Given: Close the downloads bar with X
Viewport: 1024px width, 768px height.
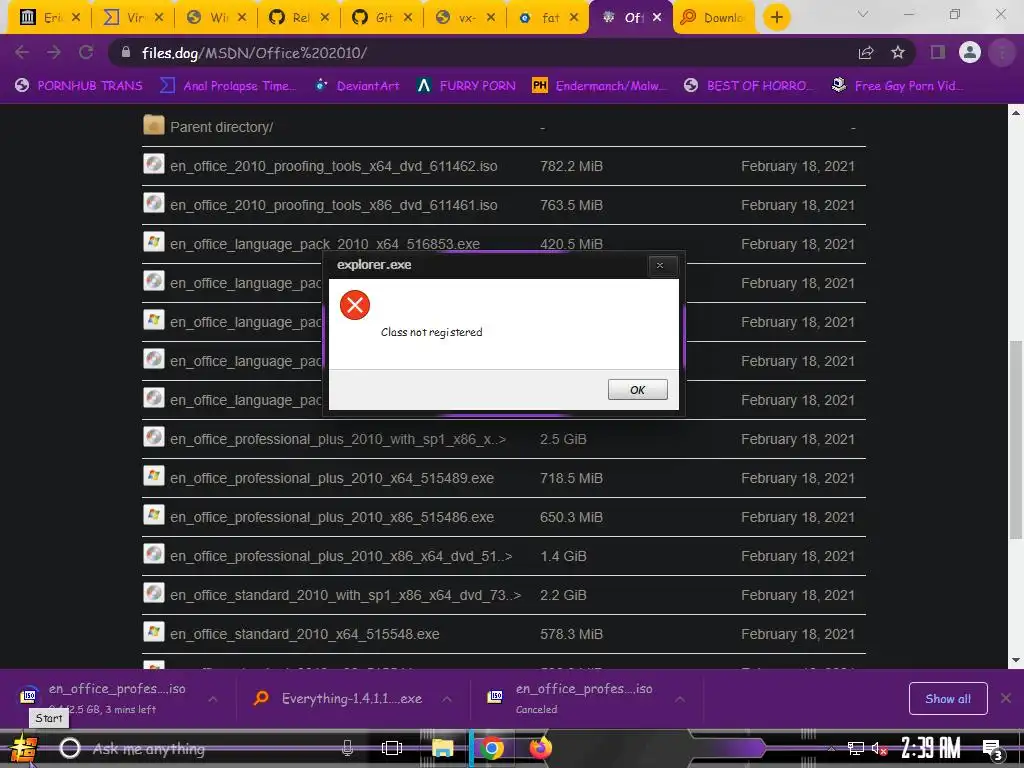Looking at the screenshot, I should (1006, 698).
